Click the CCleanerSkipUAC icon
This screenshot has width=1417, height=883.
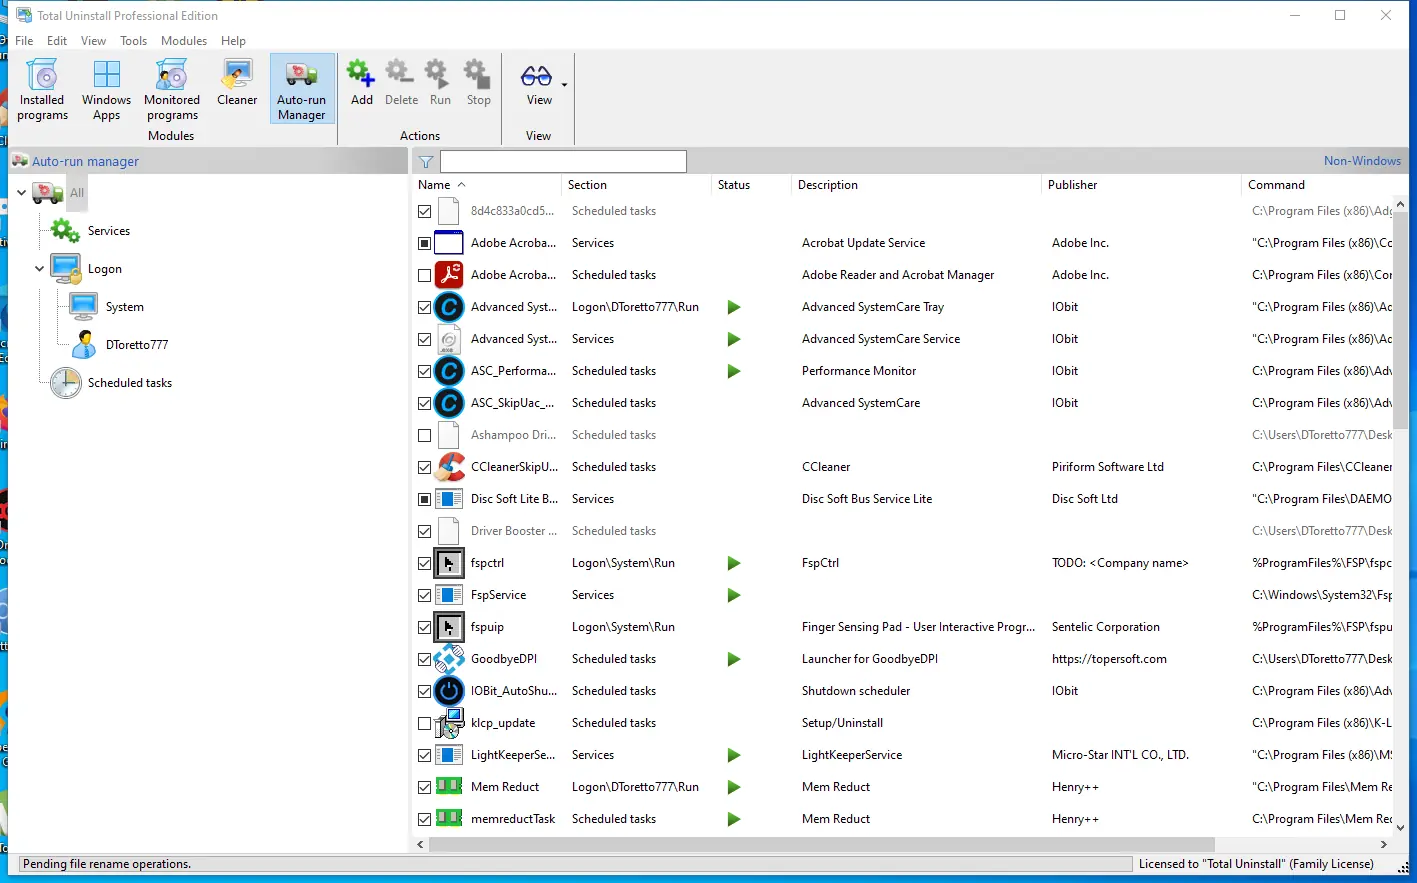pyautogui.click(x=449, y=467)
